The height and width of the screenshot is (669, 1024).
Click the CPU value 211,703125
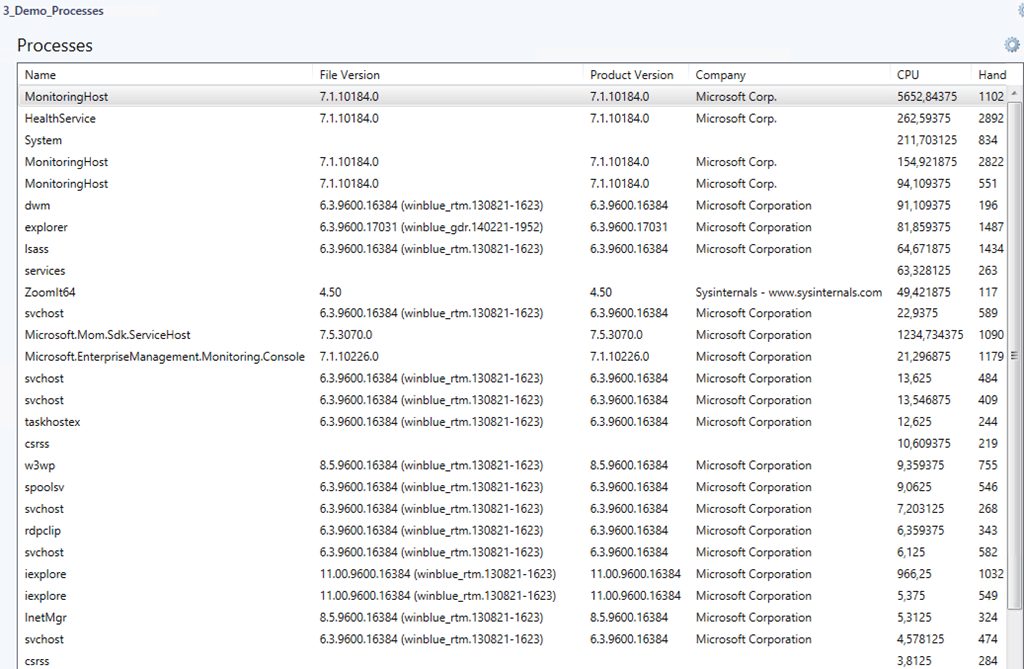point(927,140)
